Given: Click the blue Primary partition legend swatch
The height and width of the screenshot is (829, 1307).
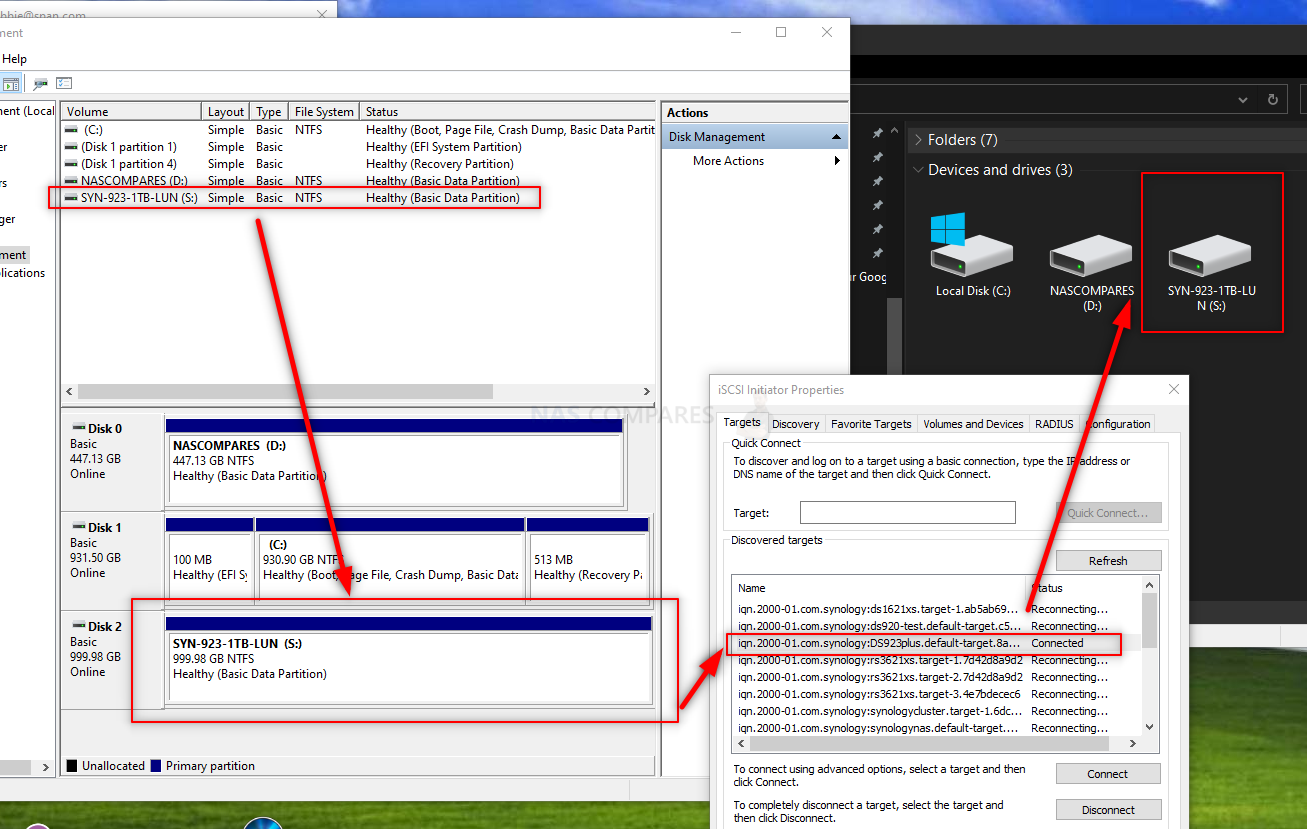Looking at the screenshot, I should click(156, 766).
